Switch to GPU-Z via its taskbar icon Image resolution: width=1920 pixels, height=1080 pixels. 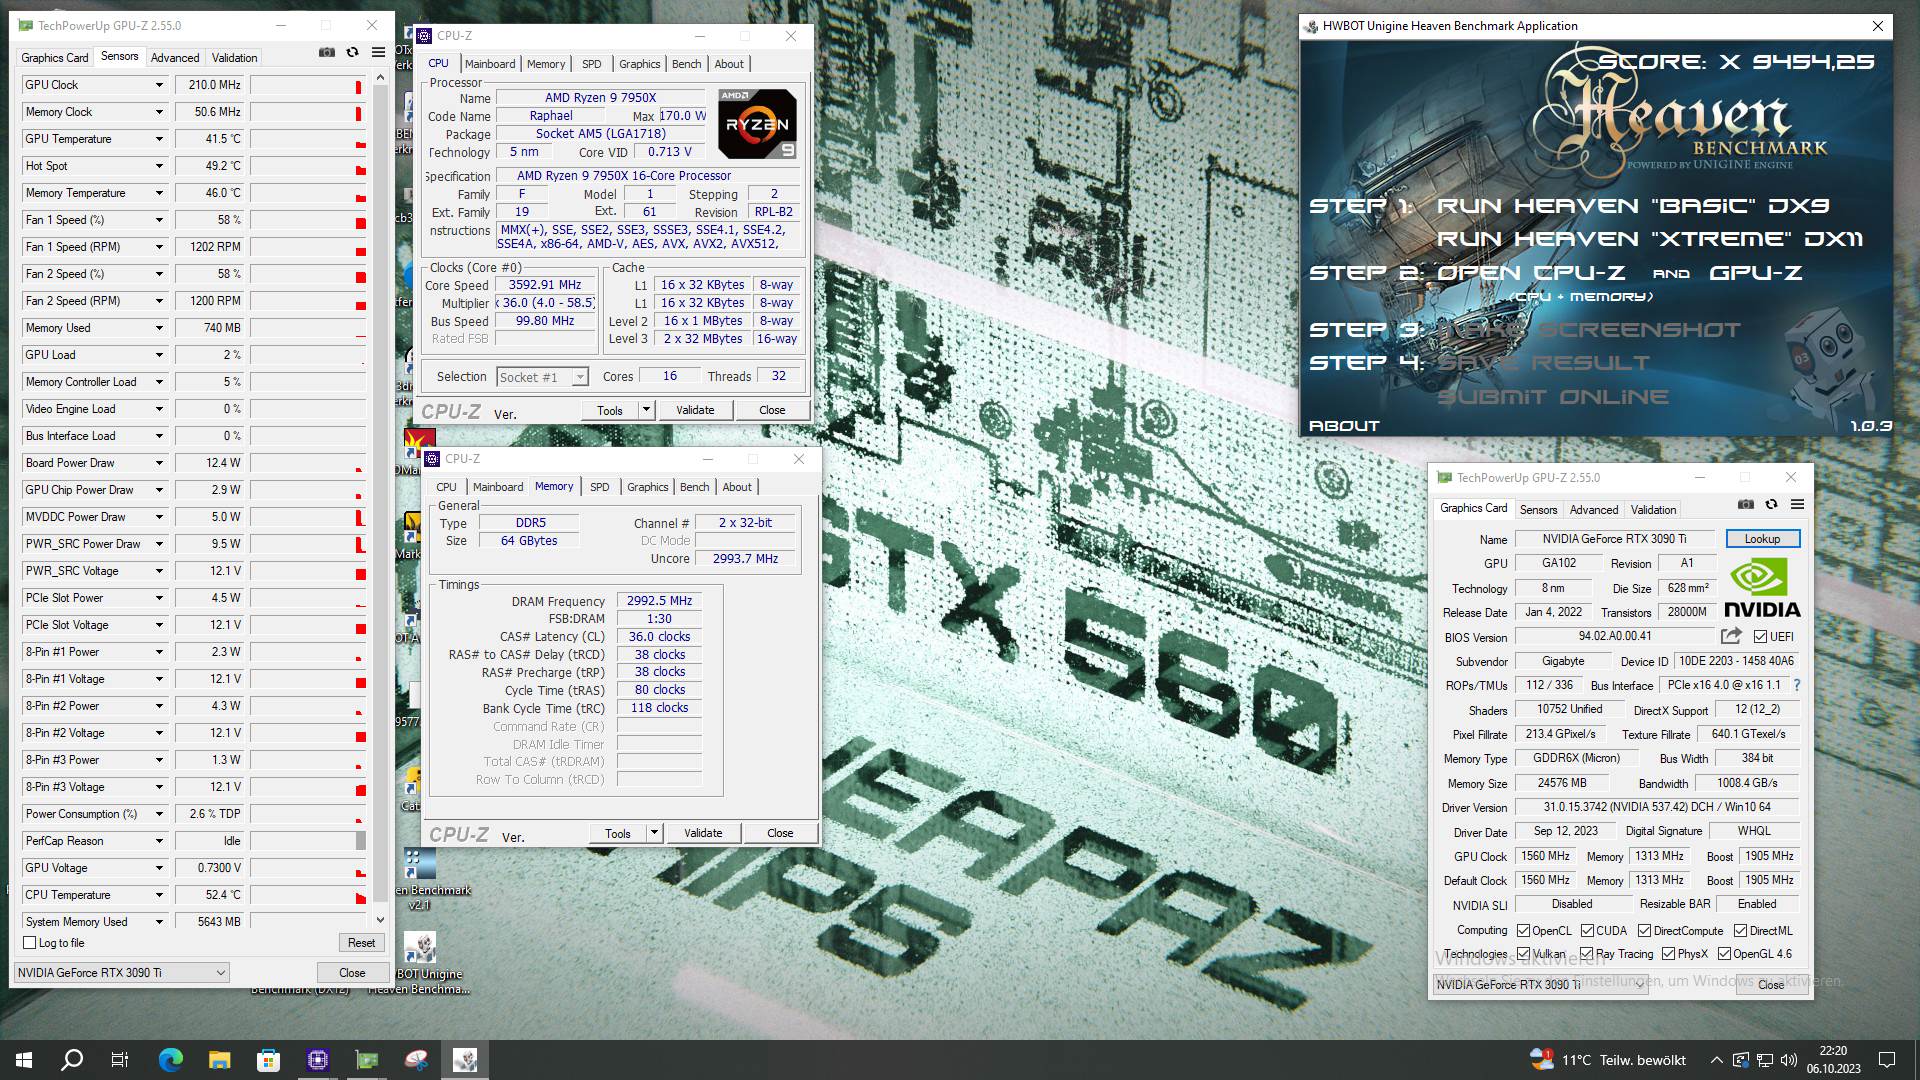click(367, 1060)
